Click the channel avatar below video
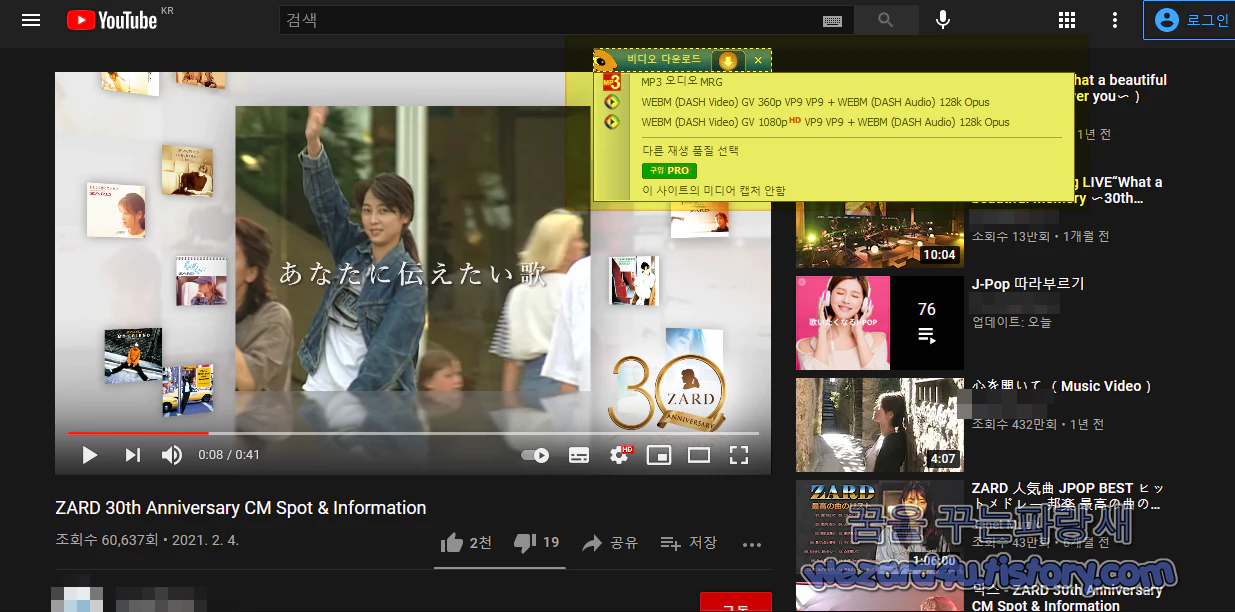The height and width of the screenshot is (612, 1235). [x=77, y=599]
